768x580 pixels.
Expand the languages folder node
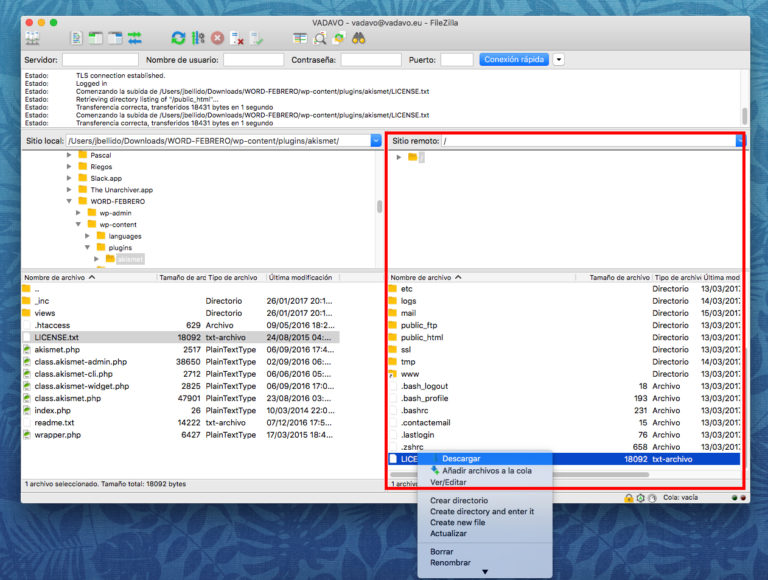pyautogui.click(x=88, y=236)
